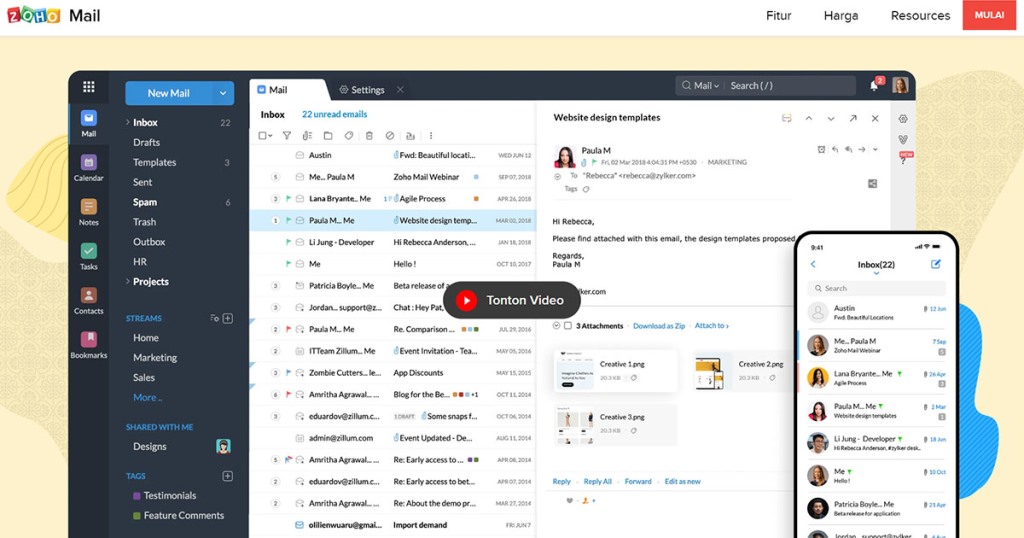Select the green Feature Comments tag swatch

136,516
